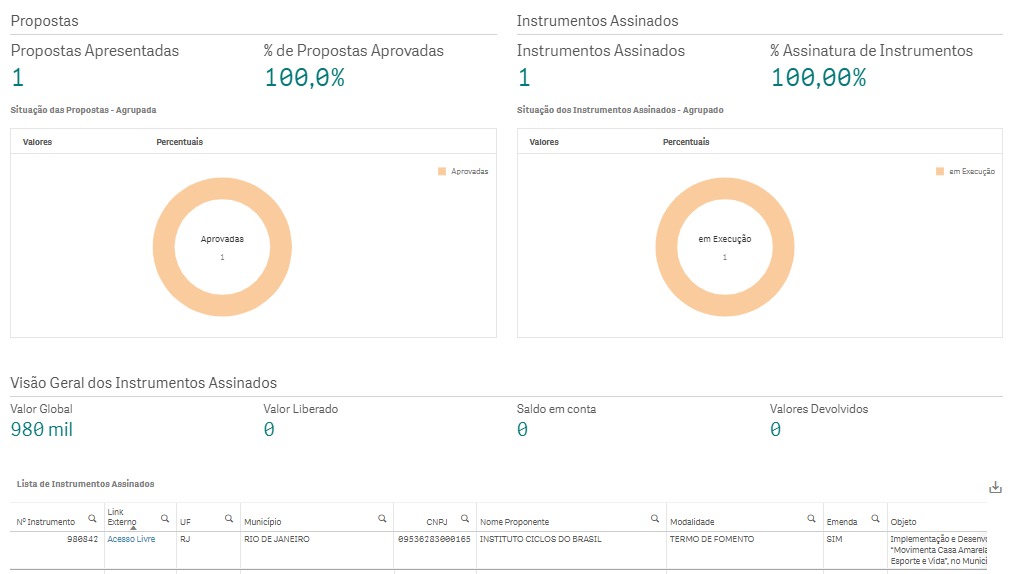The width and height of the screenshot is (1013, 574).
Task: Click the Aprovadas legend color swatch
Action: [442, 171]
